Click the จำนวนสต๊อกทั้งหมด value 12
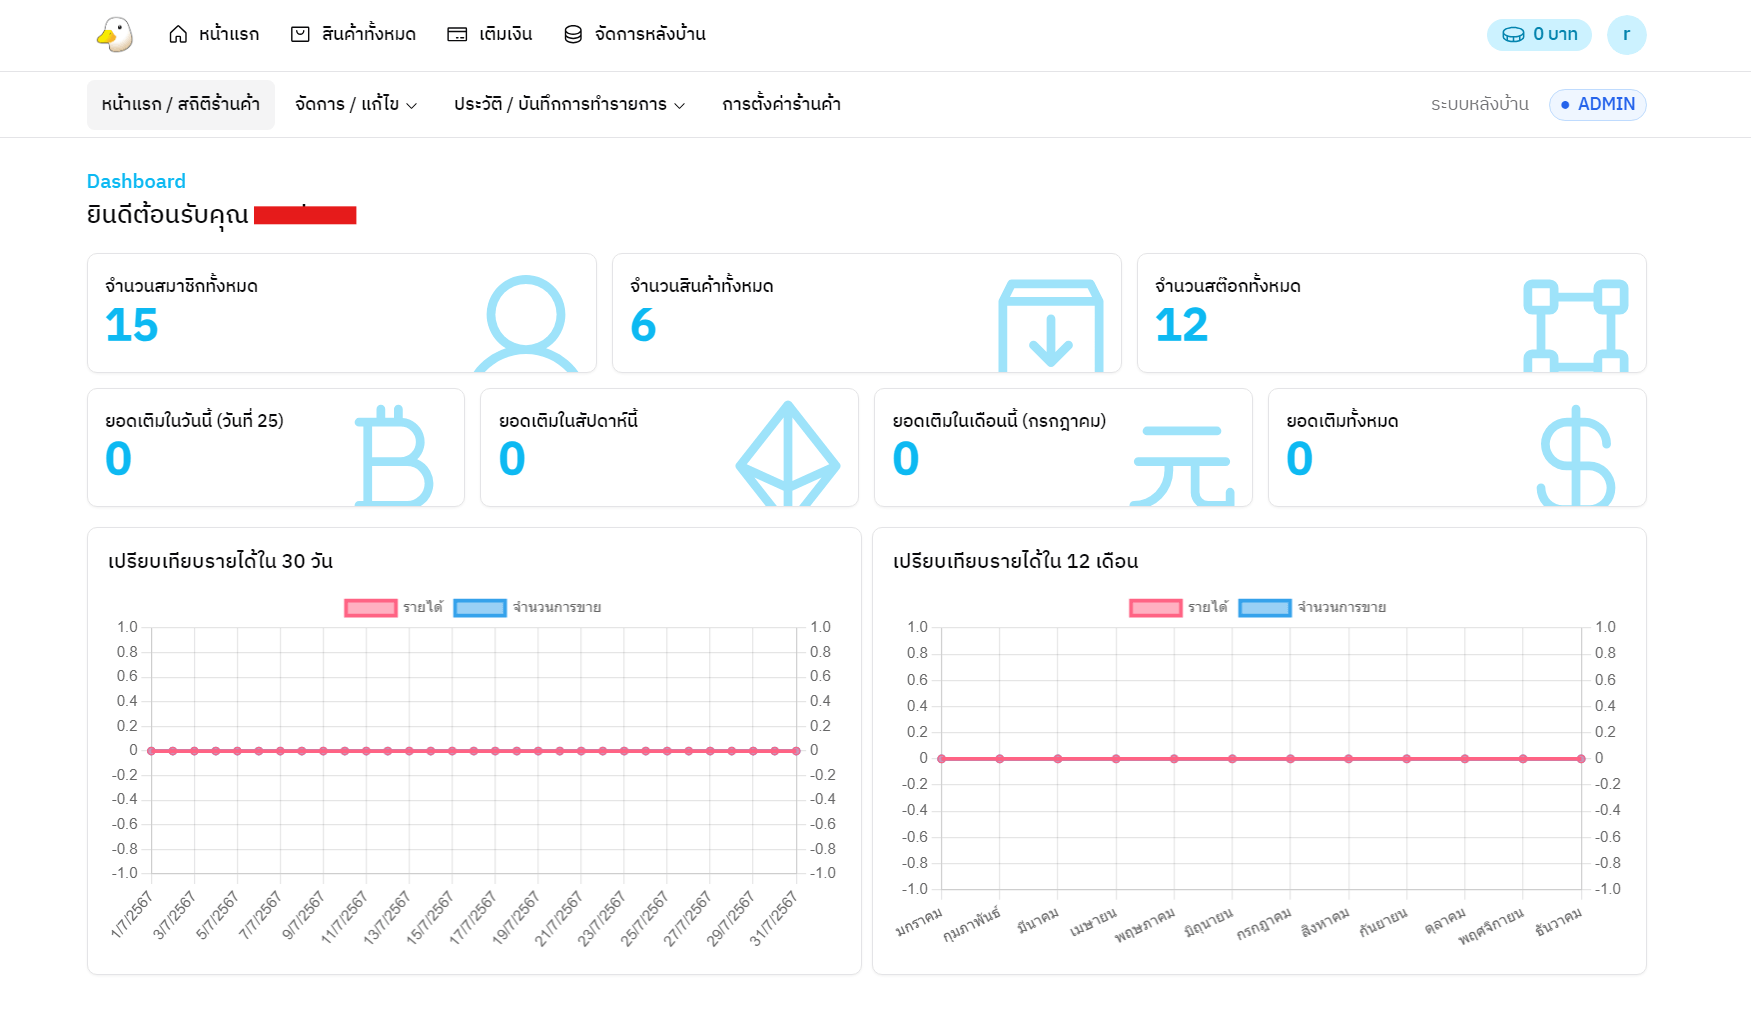 point(1182,326)
